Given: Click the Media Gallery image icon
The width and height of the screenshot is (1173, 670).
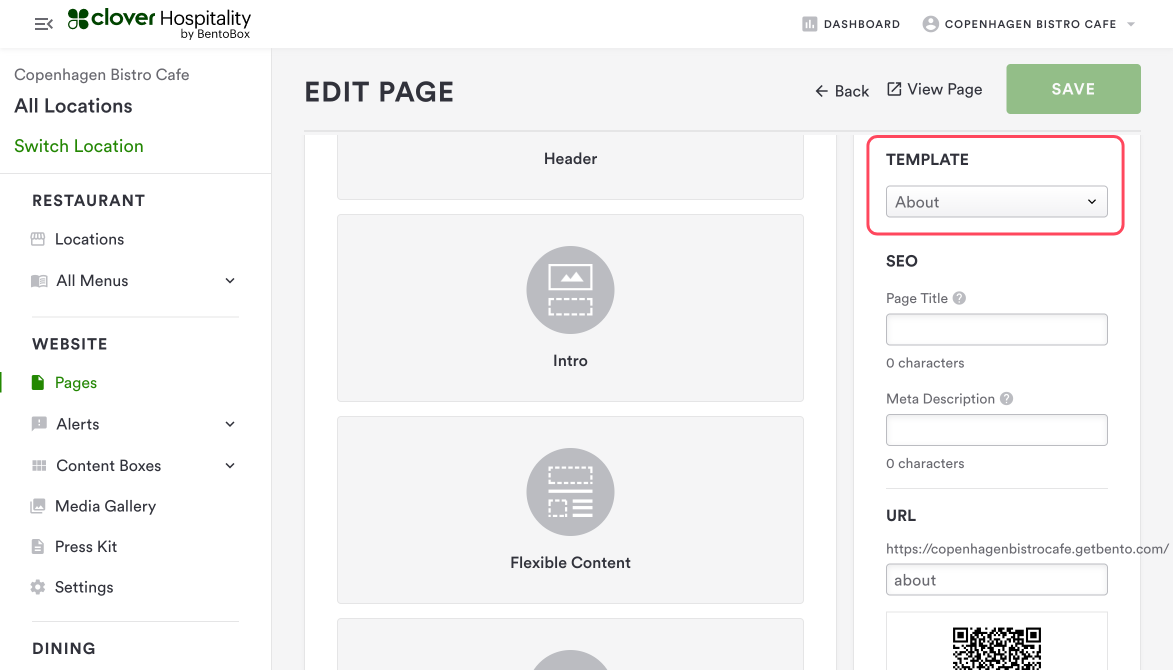Looking at the screenshot, I should (x=38, y=506).
